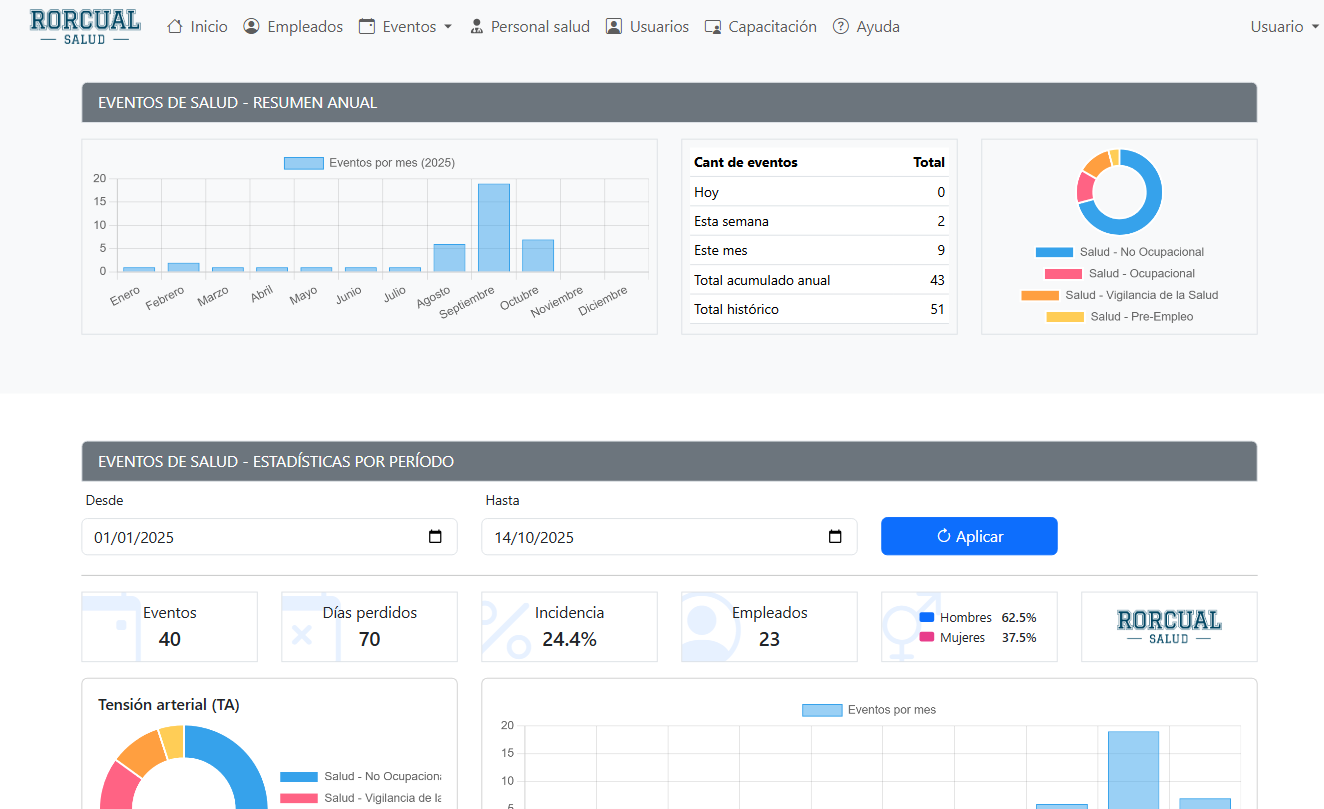Click the Personal salud staff icon
Viewport: 1324px width, 809px height.
(x=476, y=27)
